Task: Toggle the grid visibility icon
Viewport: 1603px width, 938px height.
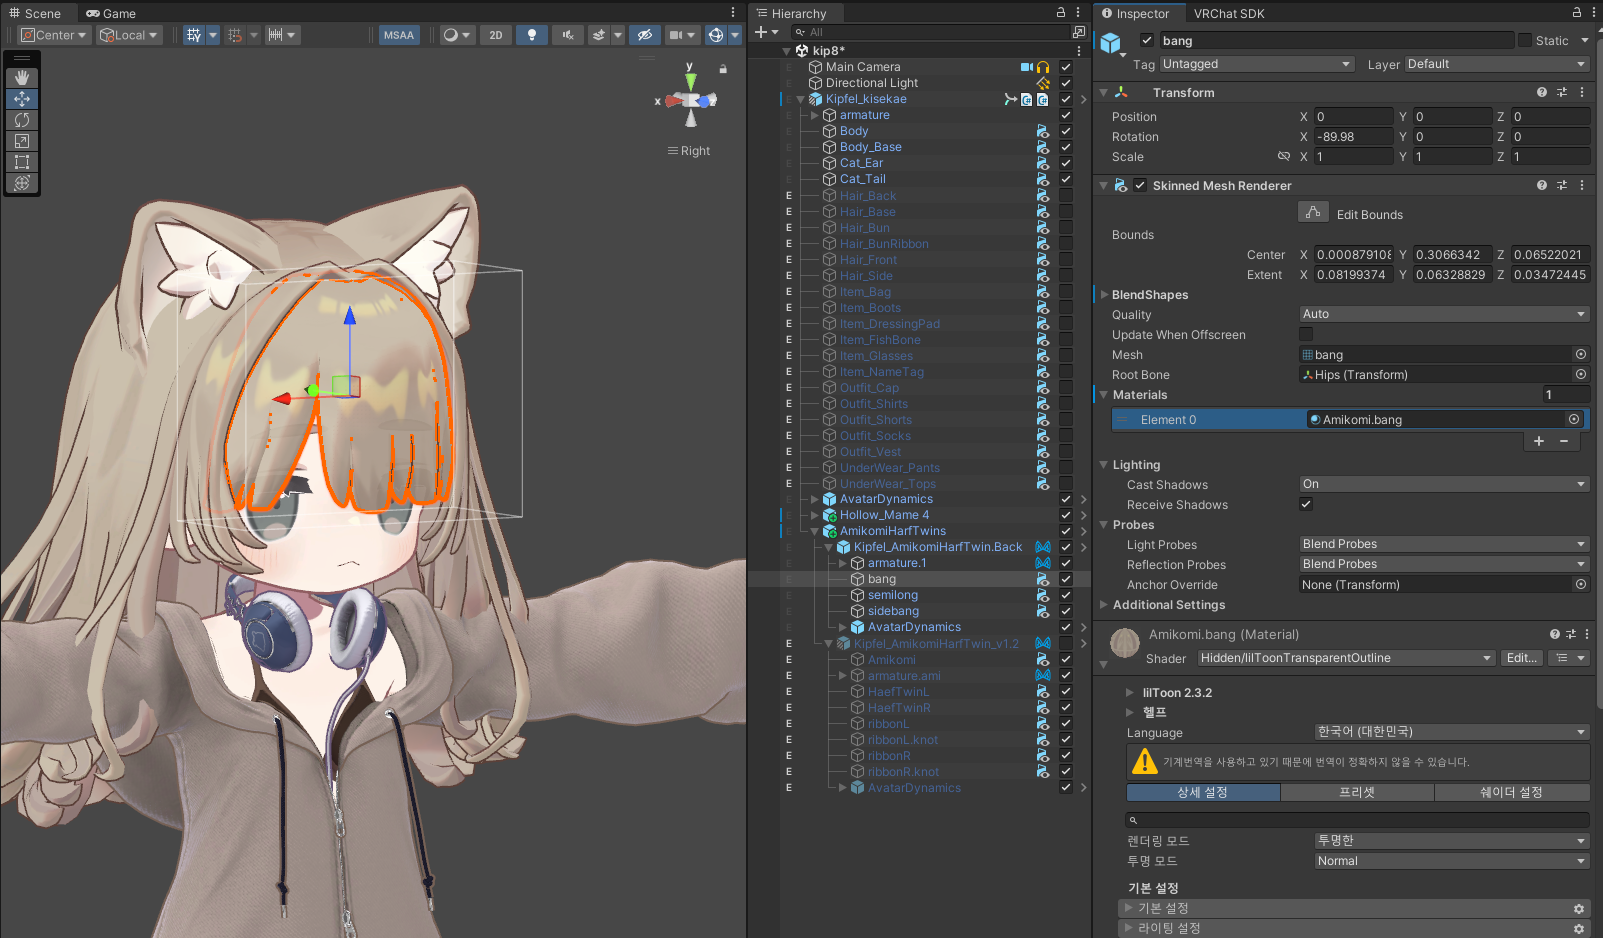Action: [x=194, y=35]
